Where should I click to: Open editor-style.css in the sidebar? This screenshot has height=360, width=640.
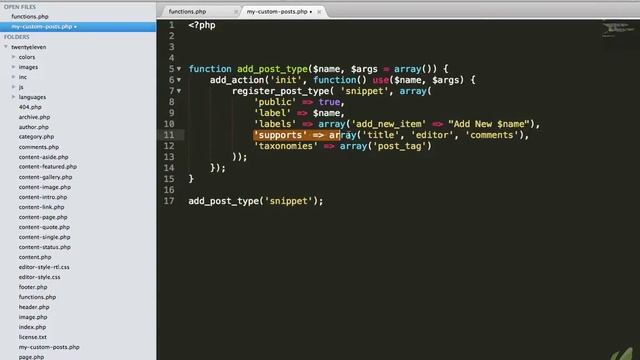40,277
